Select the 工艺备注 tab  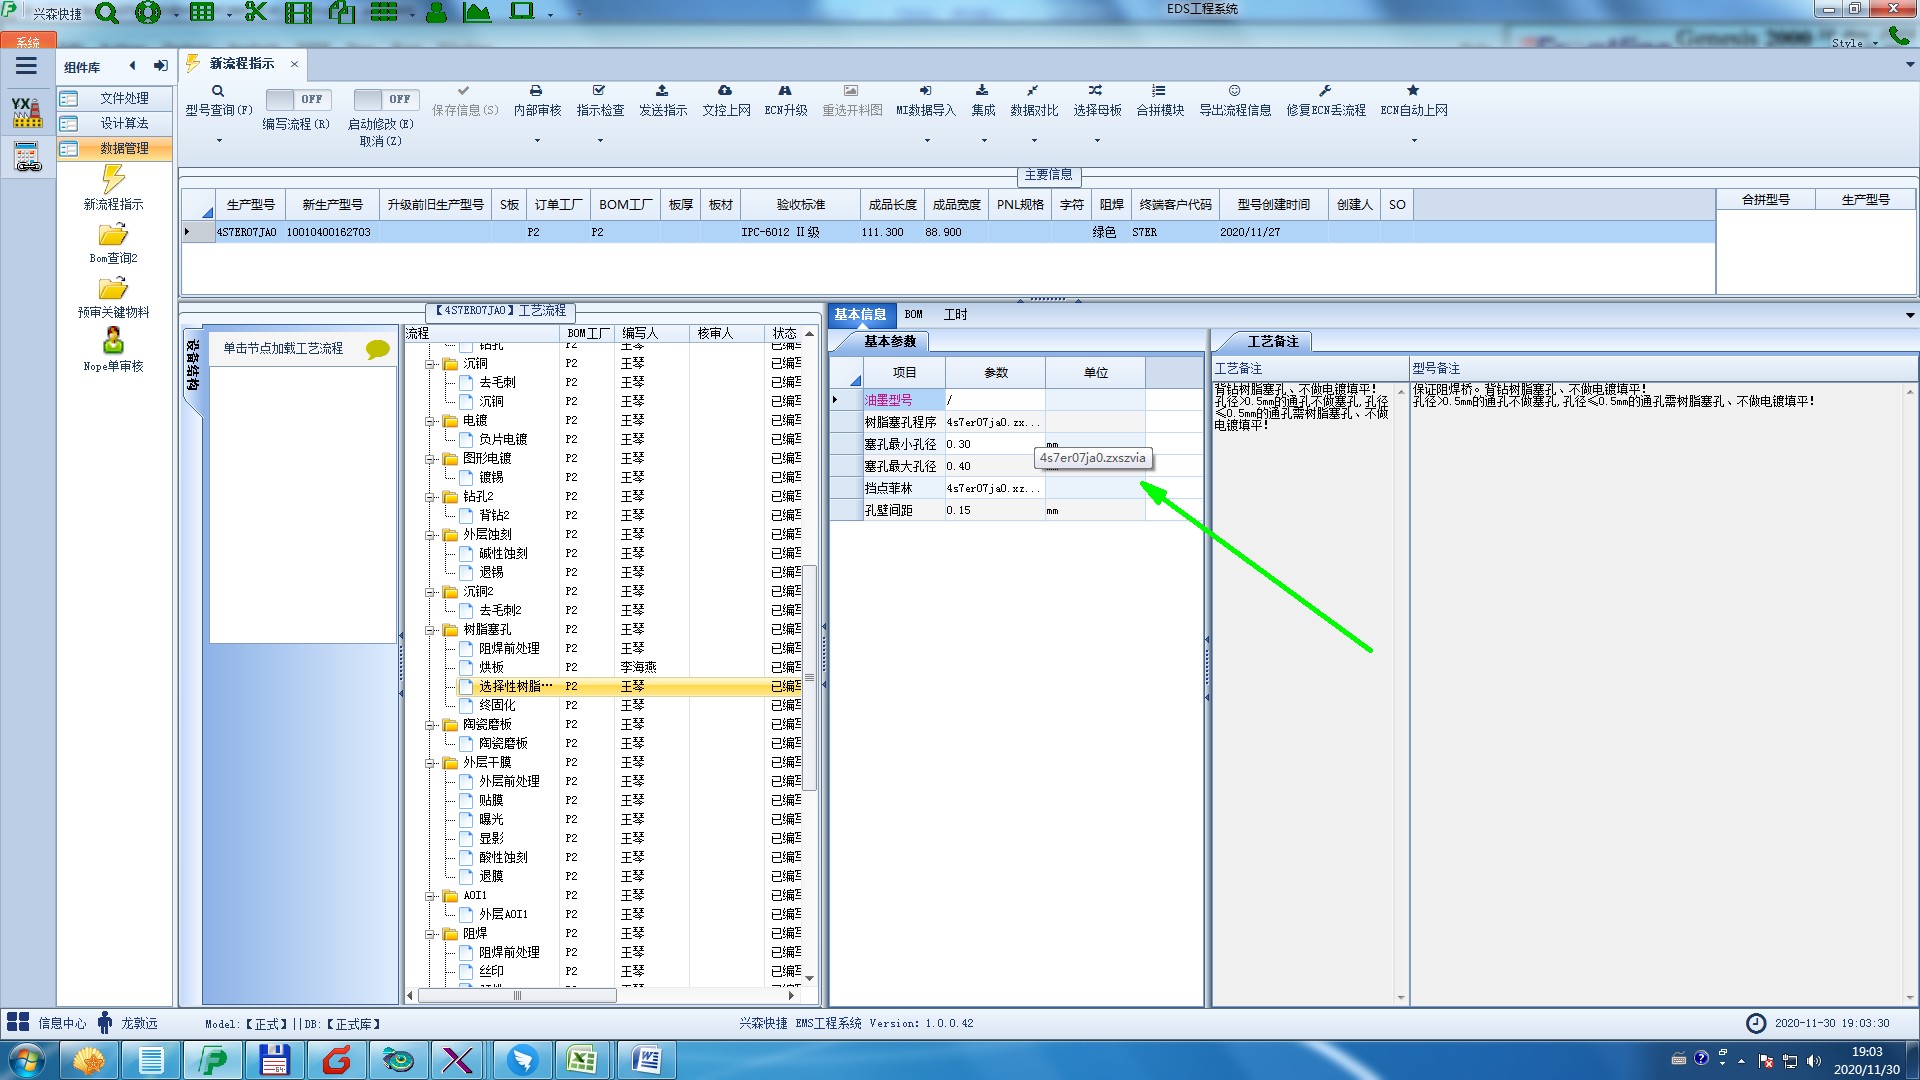coord(1272,341)
